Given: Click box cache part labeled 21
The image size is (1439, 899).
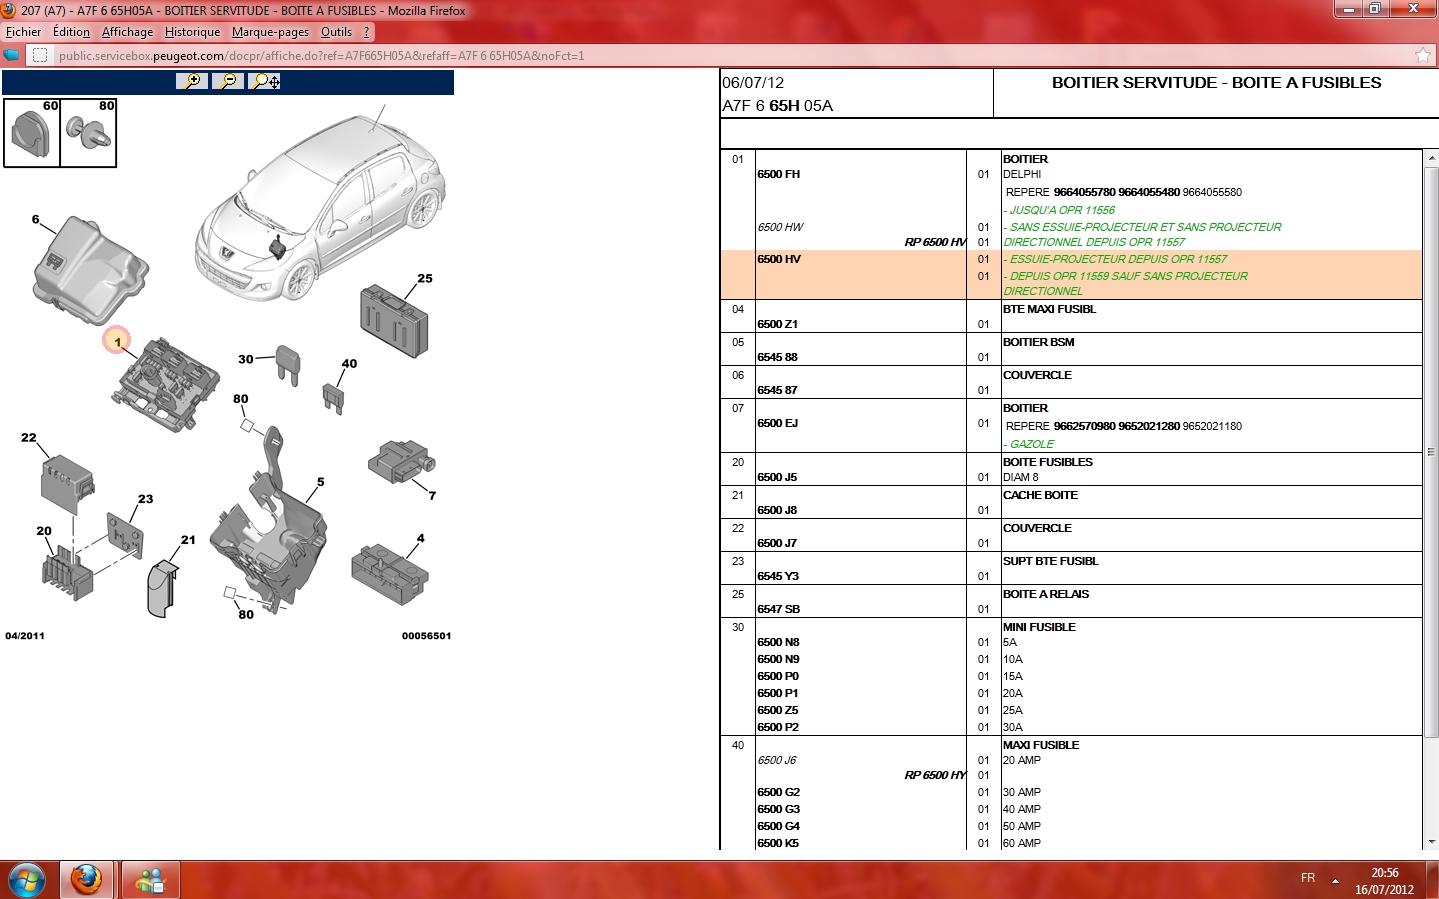Looking at the screenshot, I should click(162, 589).
